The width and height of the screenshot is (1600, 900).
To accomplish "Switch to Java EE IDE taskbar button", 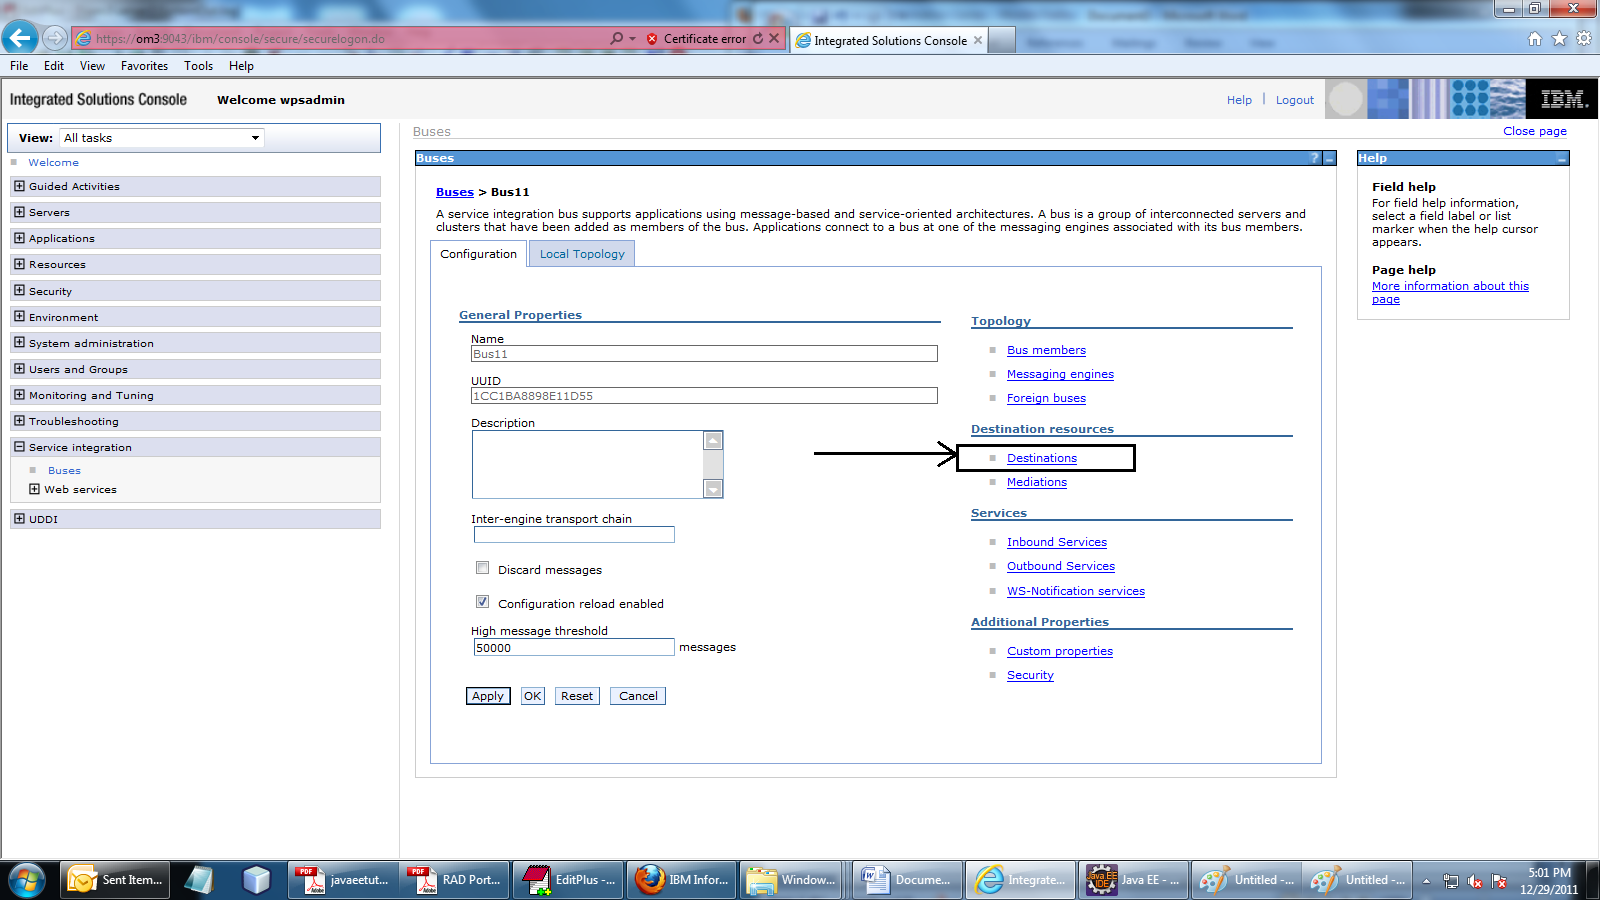I will click(x=1135, y=880).
